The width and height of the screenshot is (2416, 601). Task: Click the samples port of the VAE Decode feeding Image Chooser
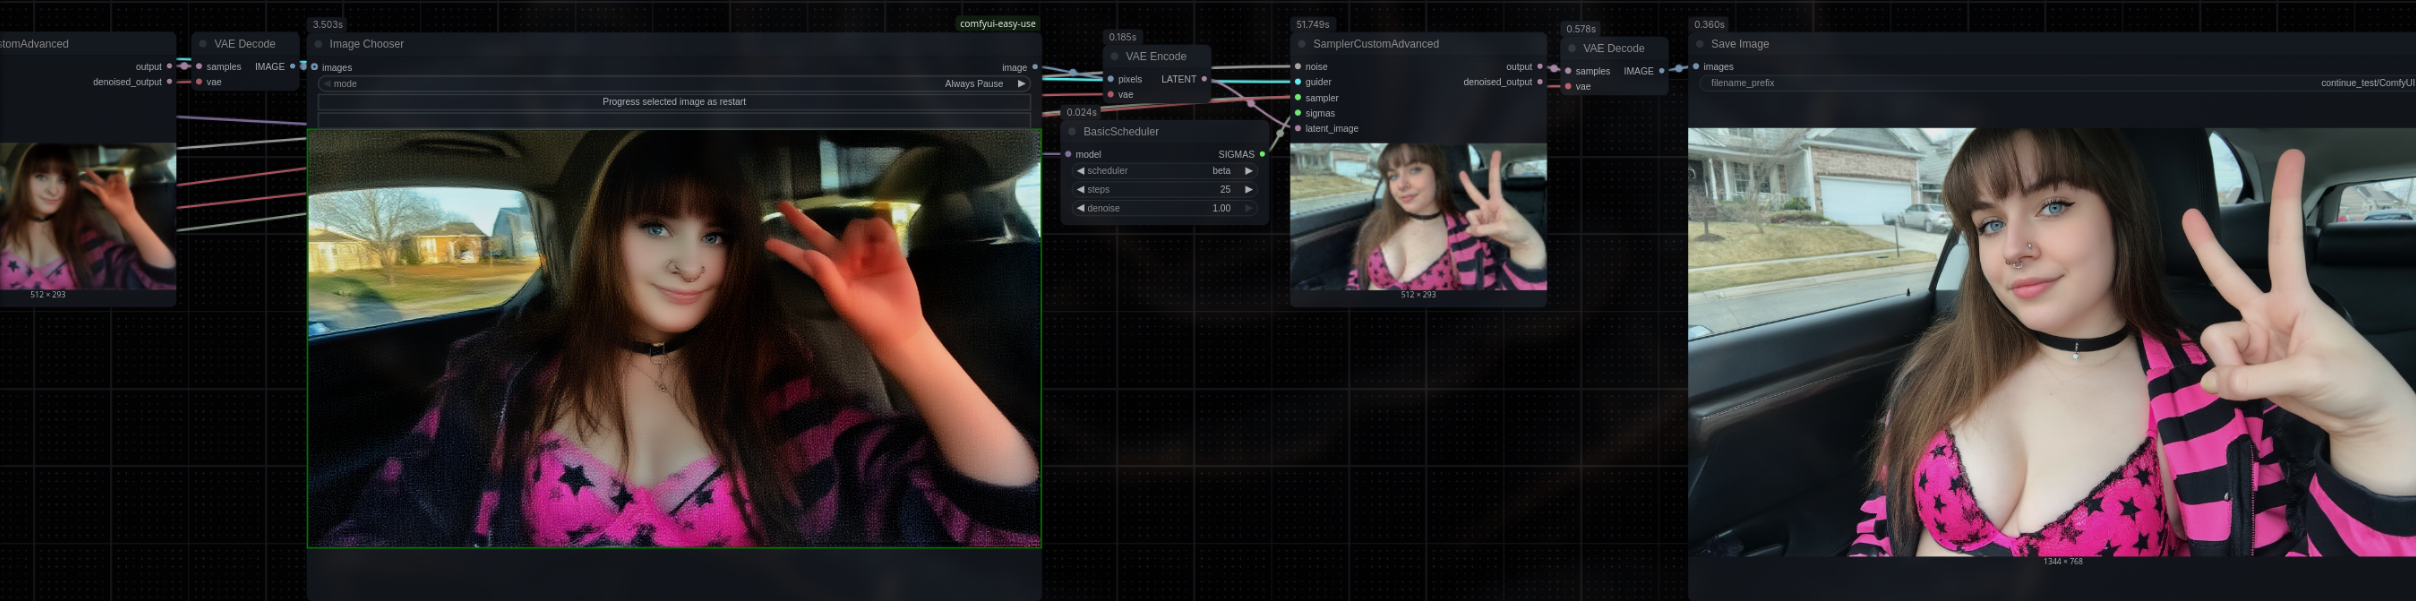click(x=199, y=67)
